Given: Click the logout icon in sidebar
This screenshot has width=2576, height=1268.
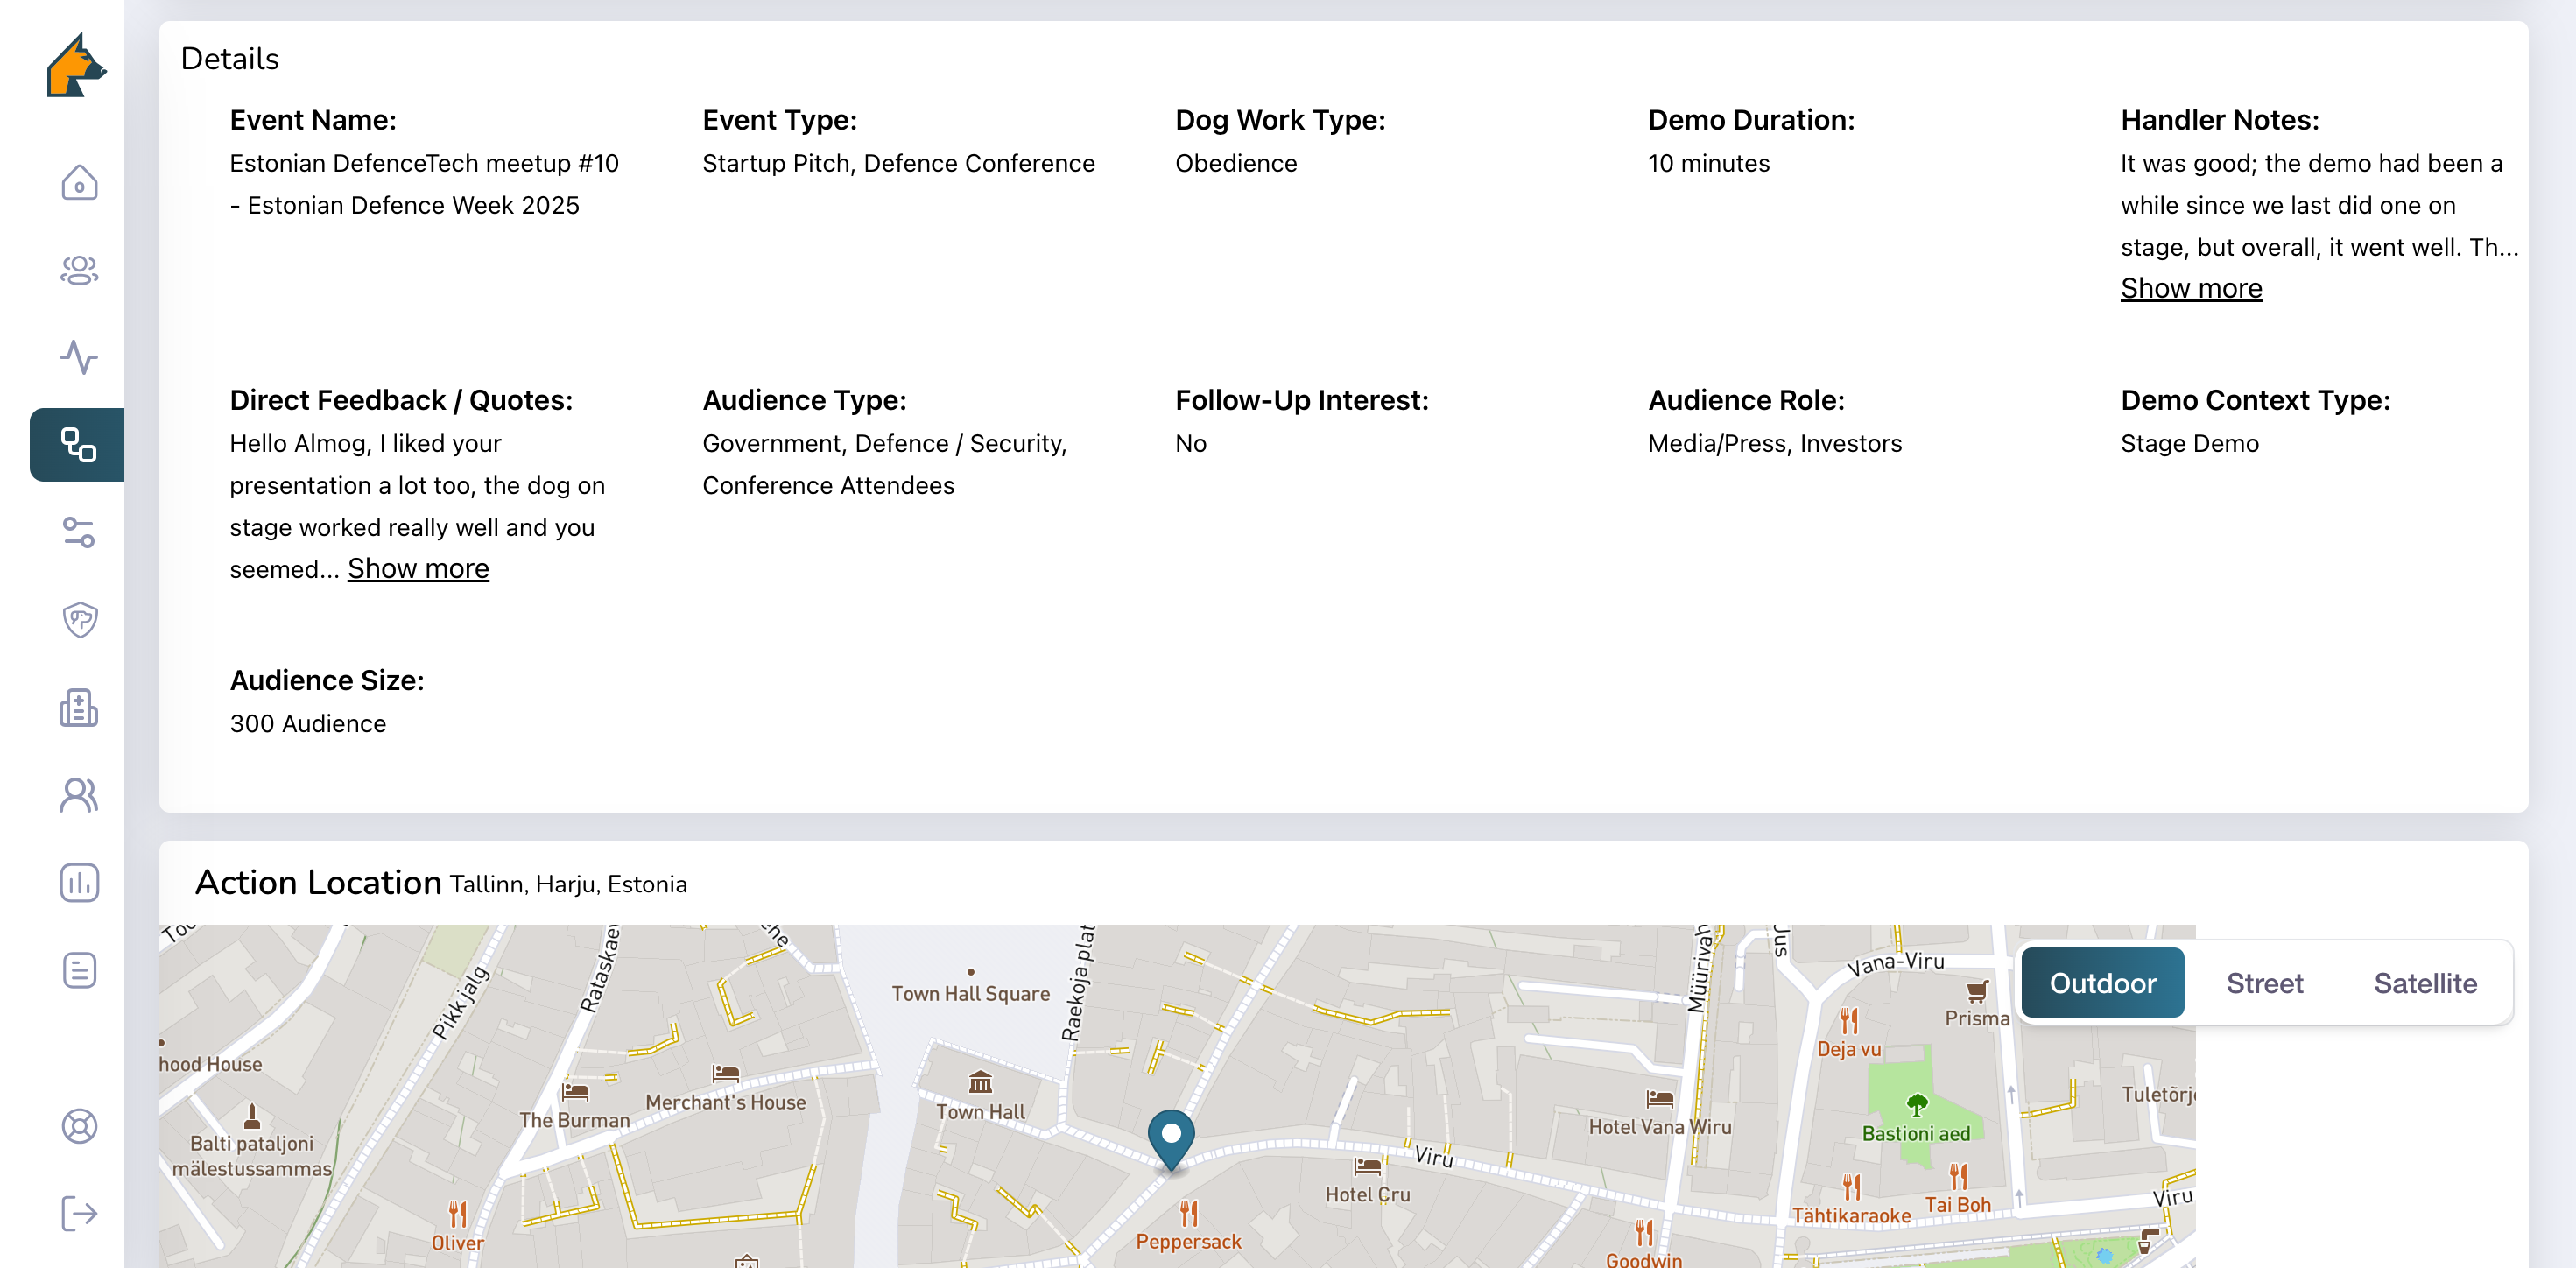Looking at the screenshot, I should point(79,1214).
